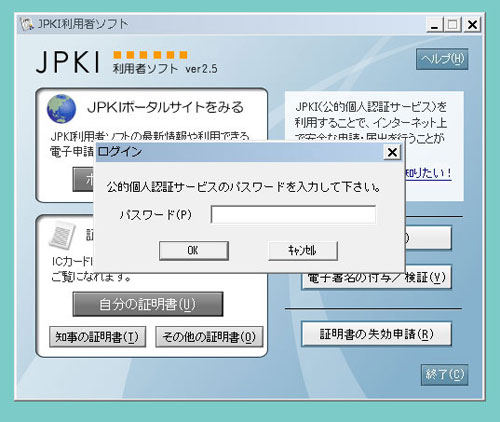
Task: Exit the app with 終了(C)
Action: [444, 375]
